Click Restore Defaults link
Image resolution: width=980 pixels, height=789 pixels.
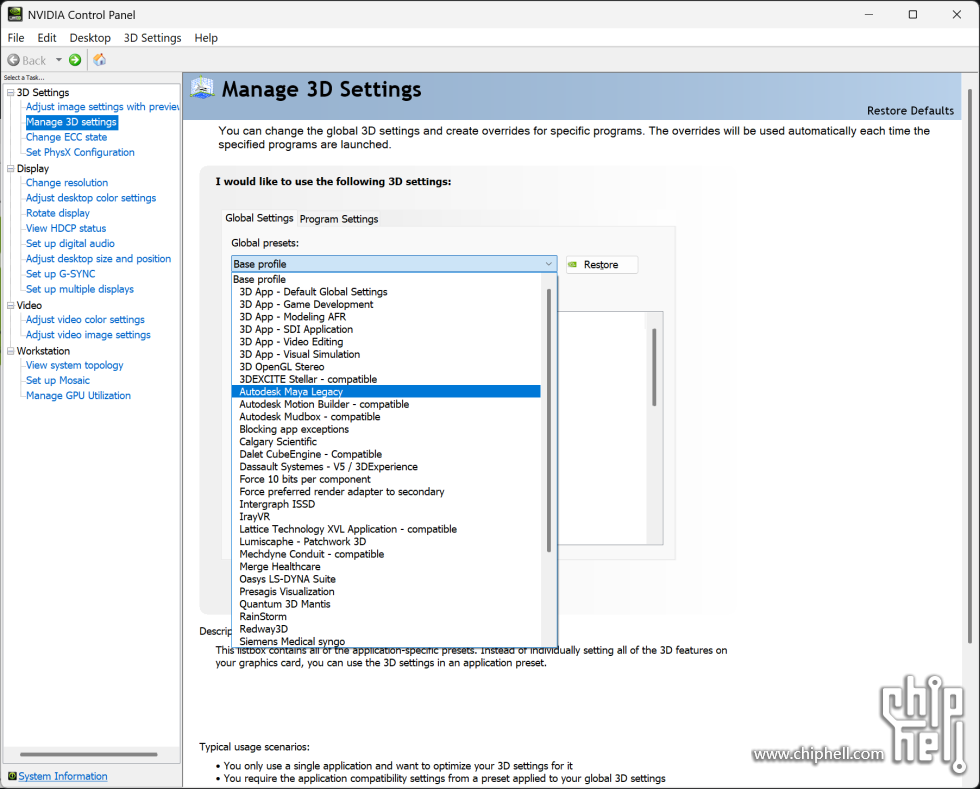point(910,111)
